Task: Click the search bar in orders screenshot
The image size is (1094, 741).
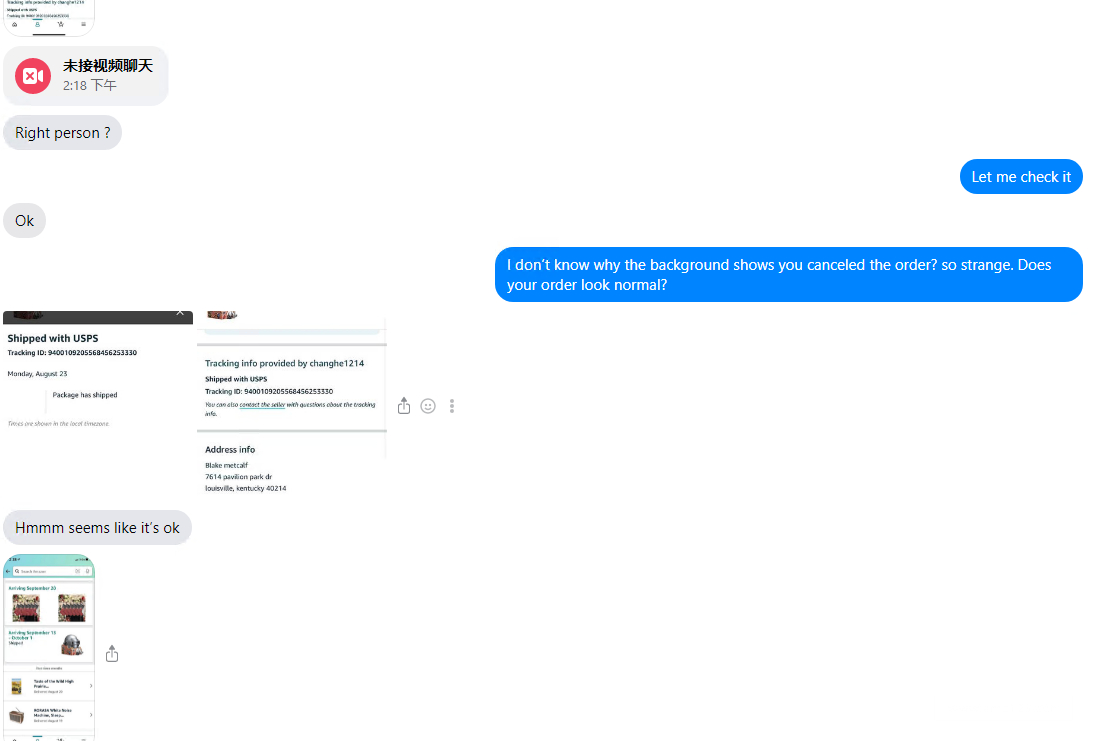Action: [49, 571]
